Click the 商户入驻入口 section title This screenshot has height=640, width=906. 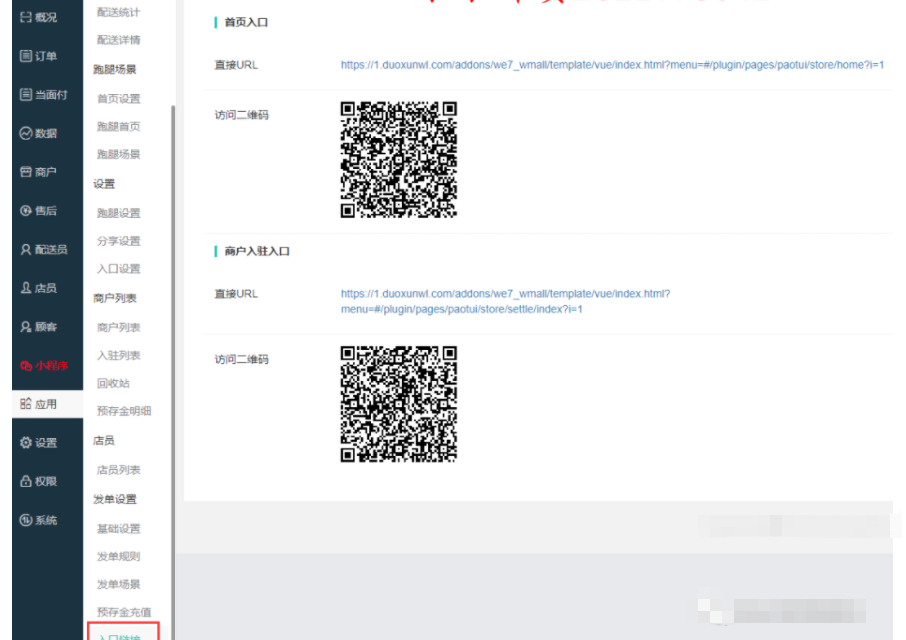point(257,251)
